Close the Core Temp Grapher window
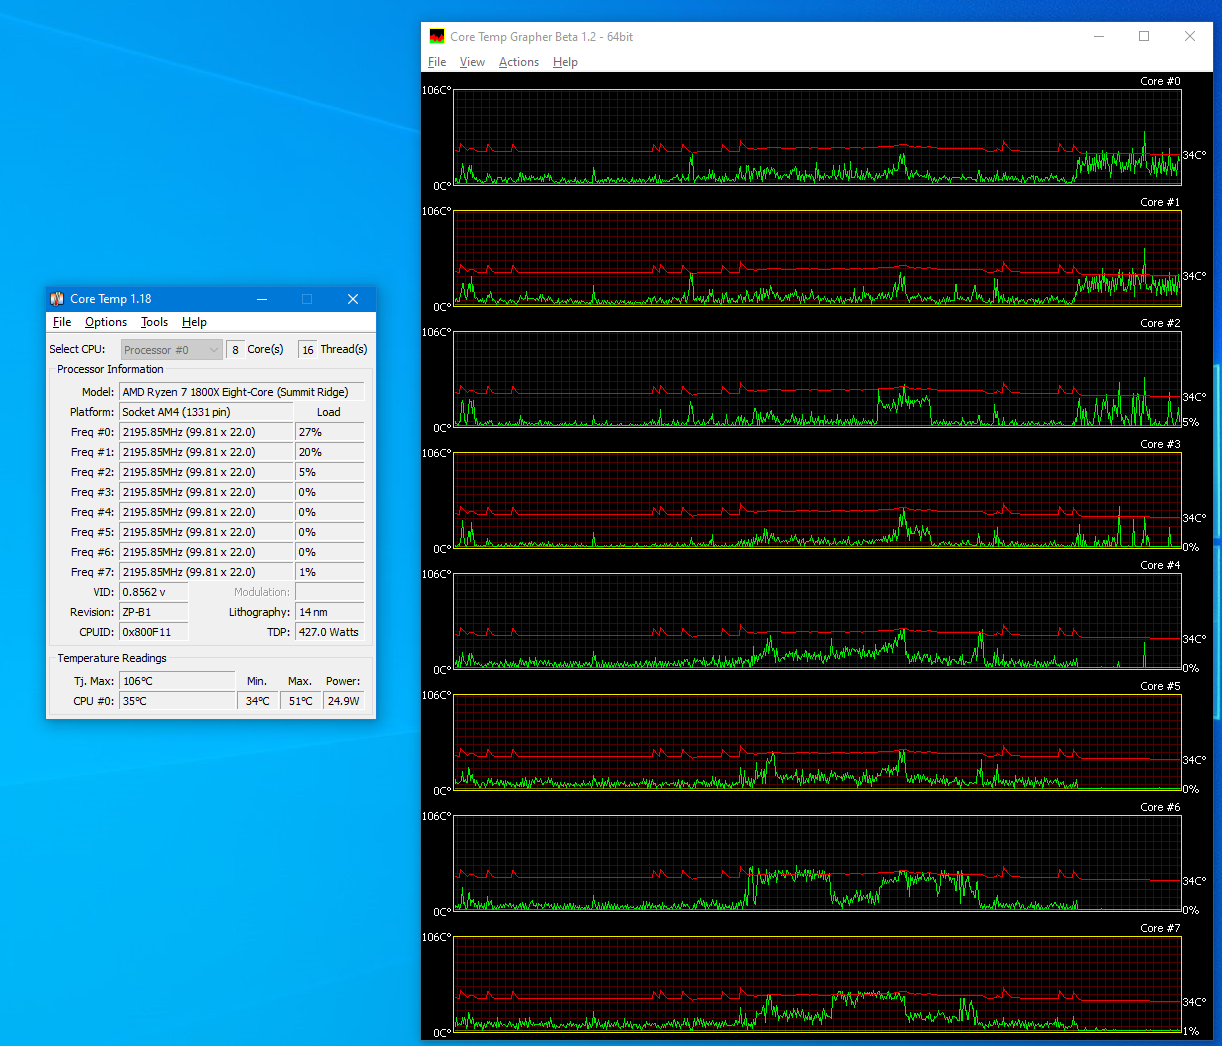Image resolution: width=1222 pixels, height=1046 pixels. tap(1190, 37)
